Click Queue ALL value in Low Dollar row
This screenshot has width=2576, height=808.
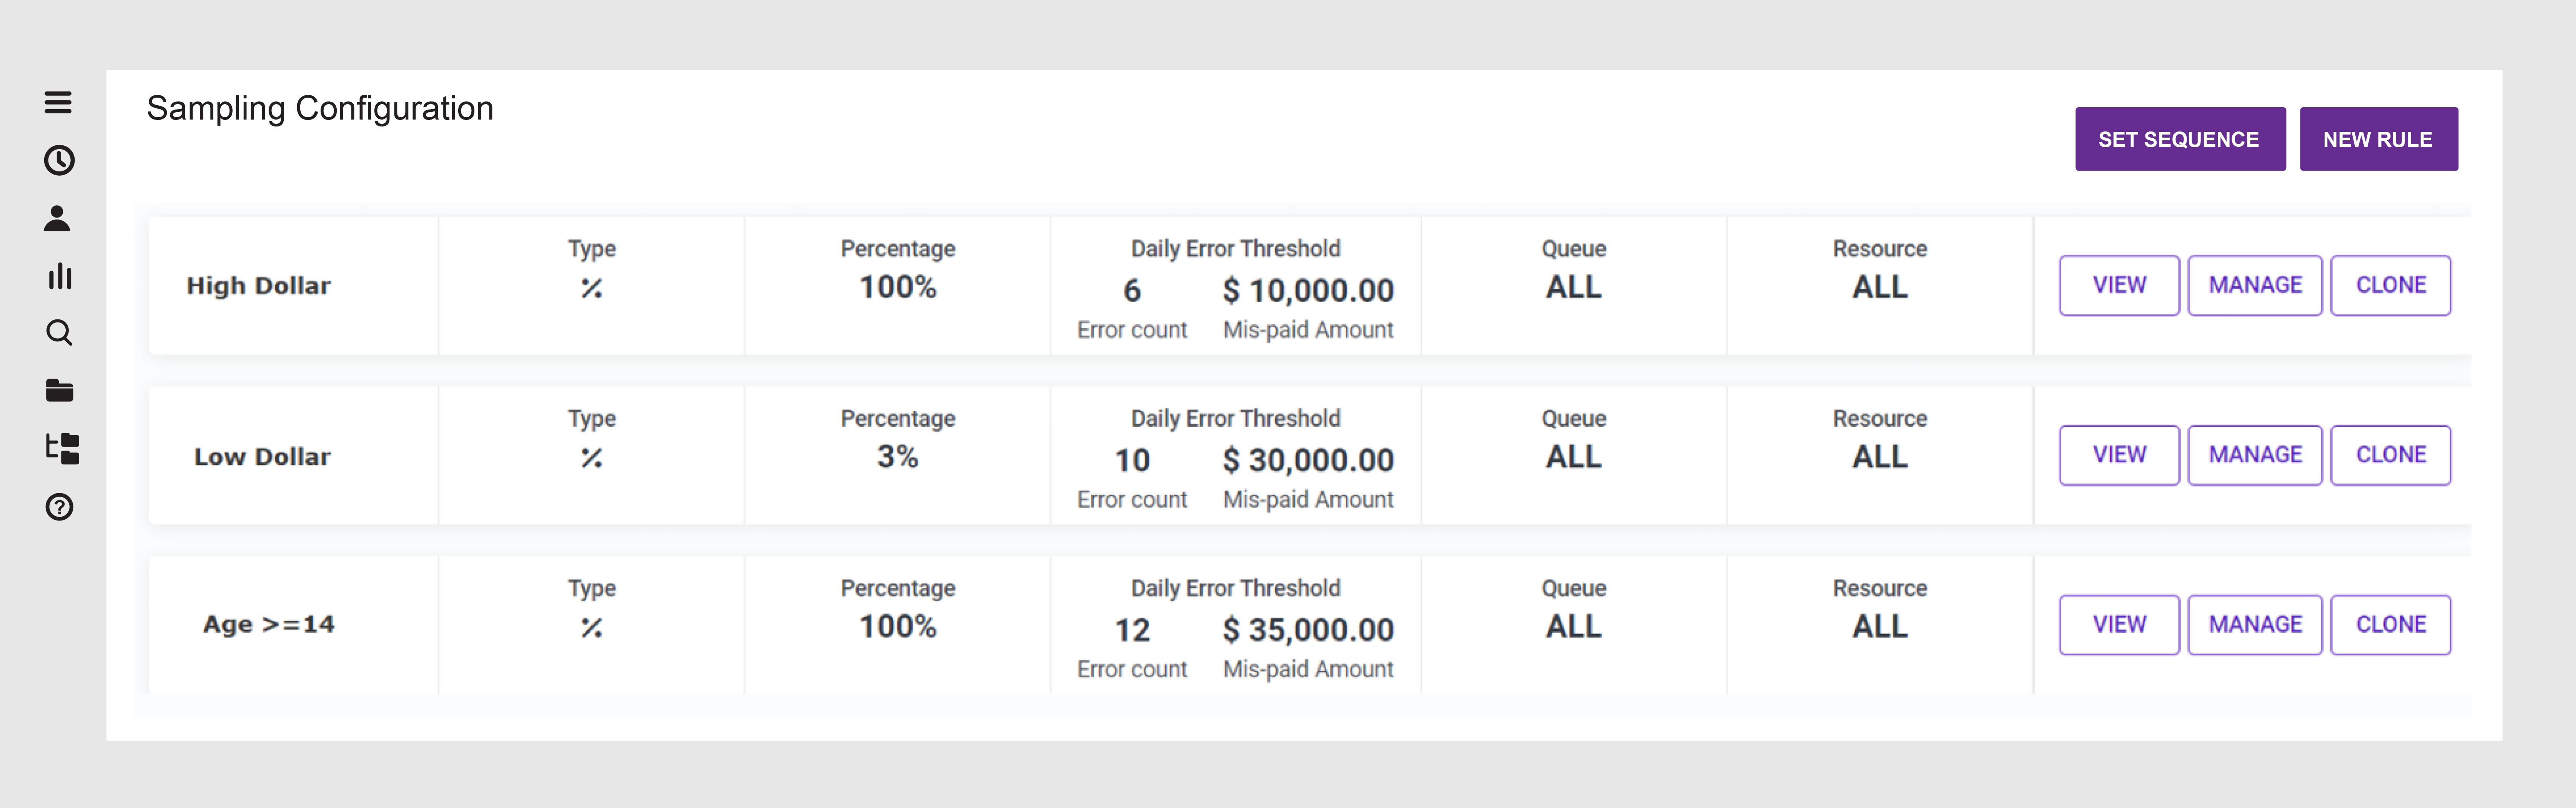coord(1574,457)
